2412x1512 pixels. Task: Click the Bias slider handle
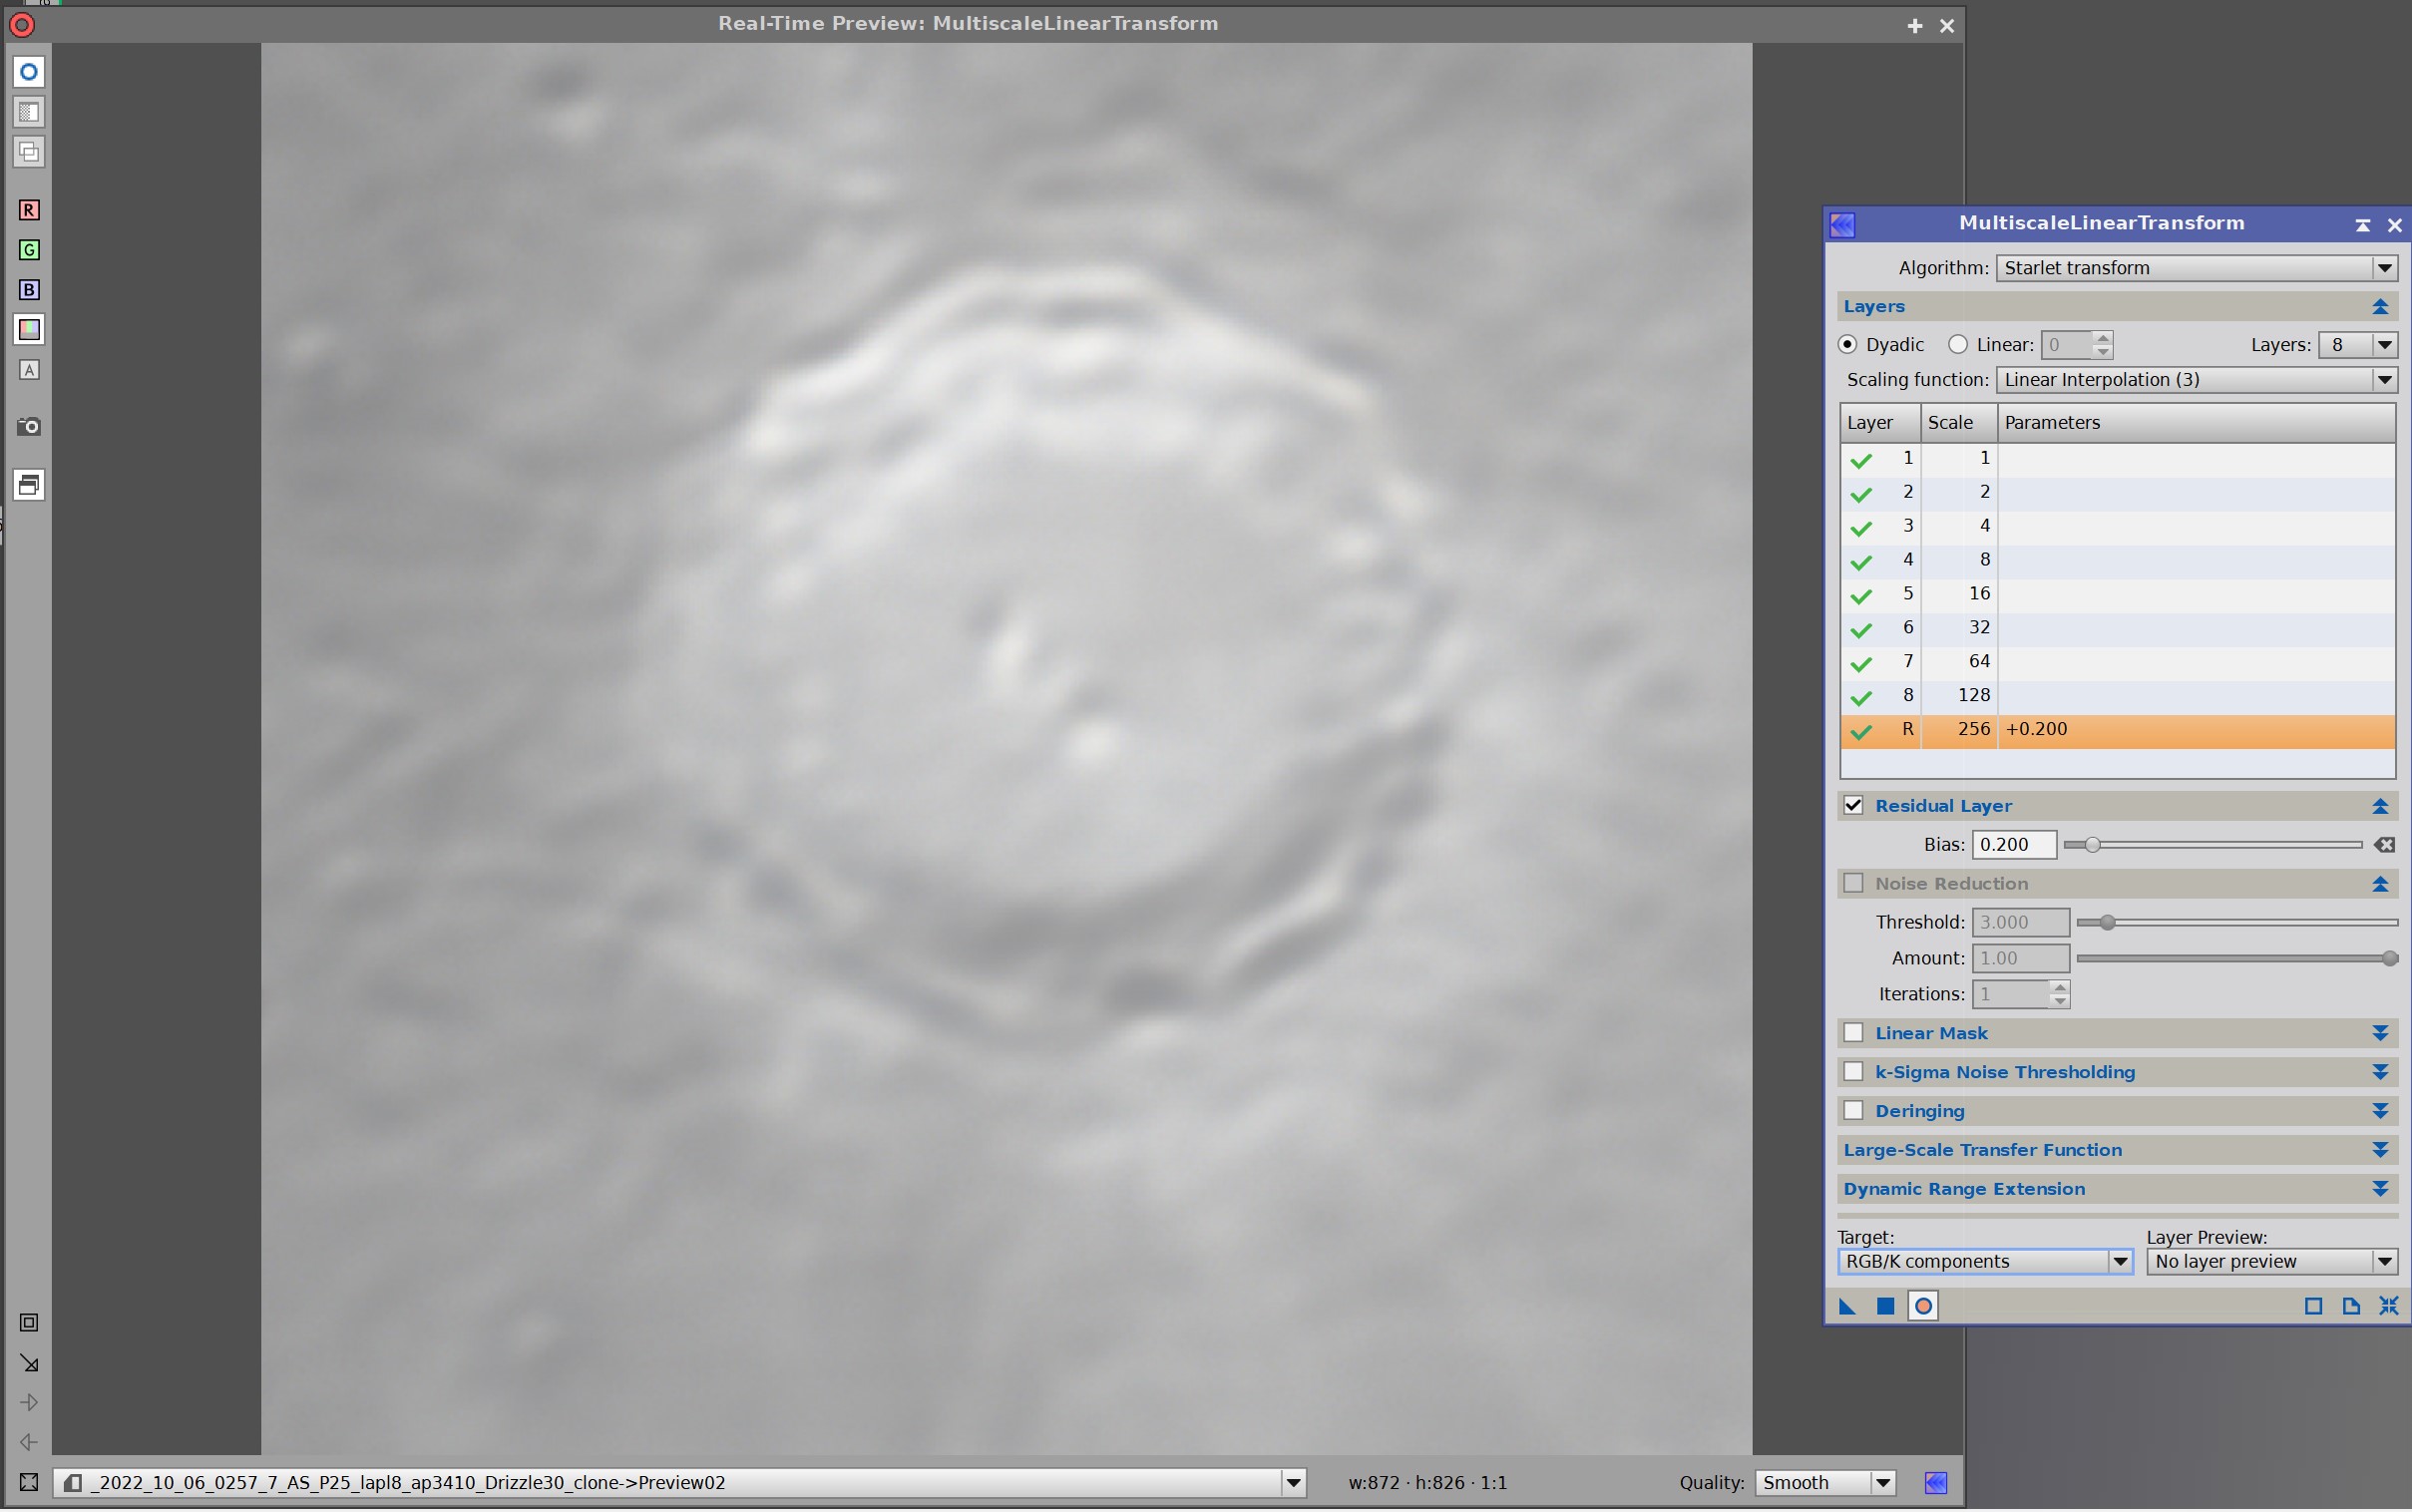[x=2091, y=846]
